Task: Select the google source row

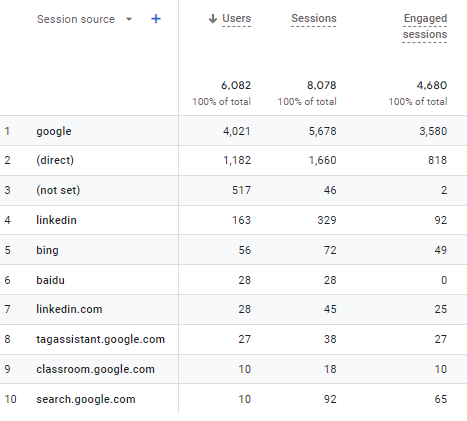Action: 233,131
